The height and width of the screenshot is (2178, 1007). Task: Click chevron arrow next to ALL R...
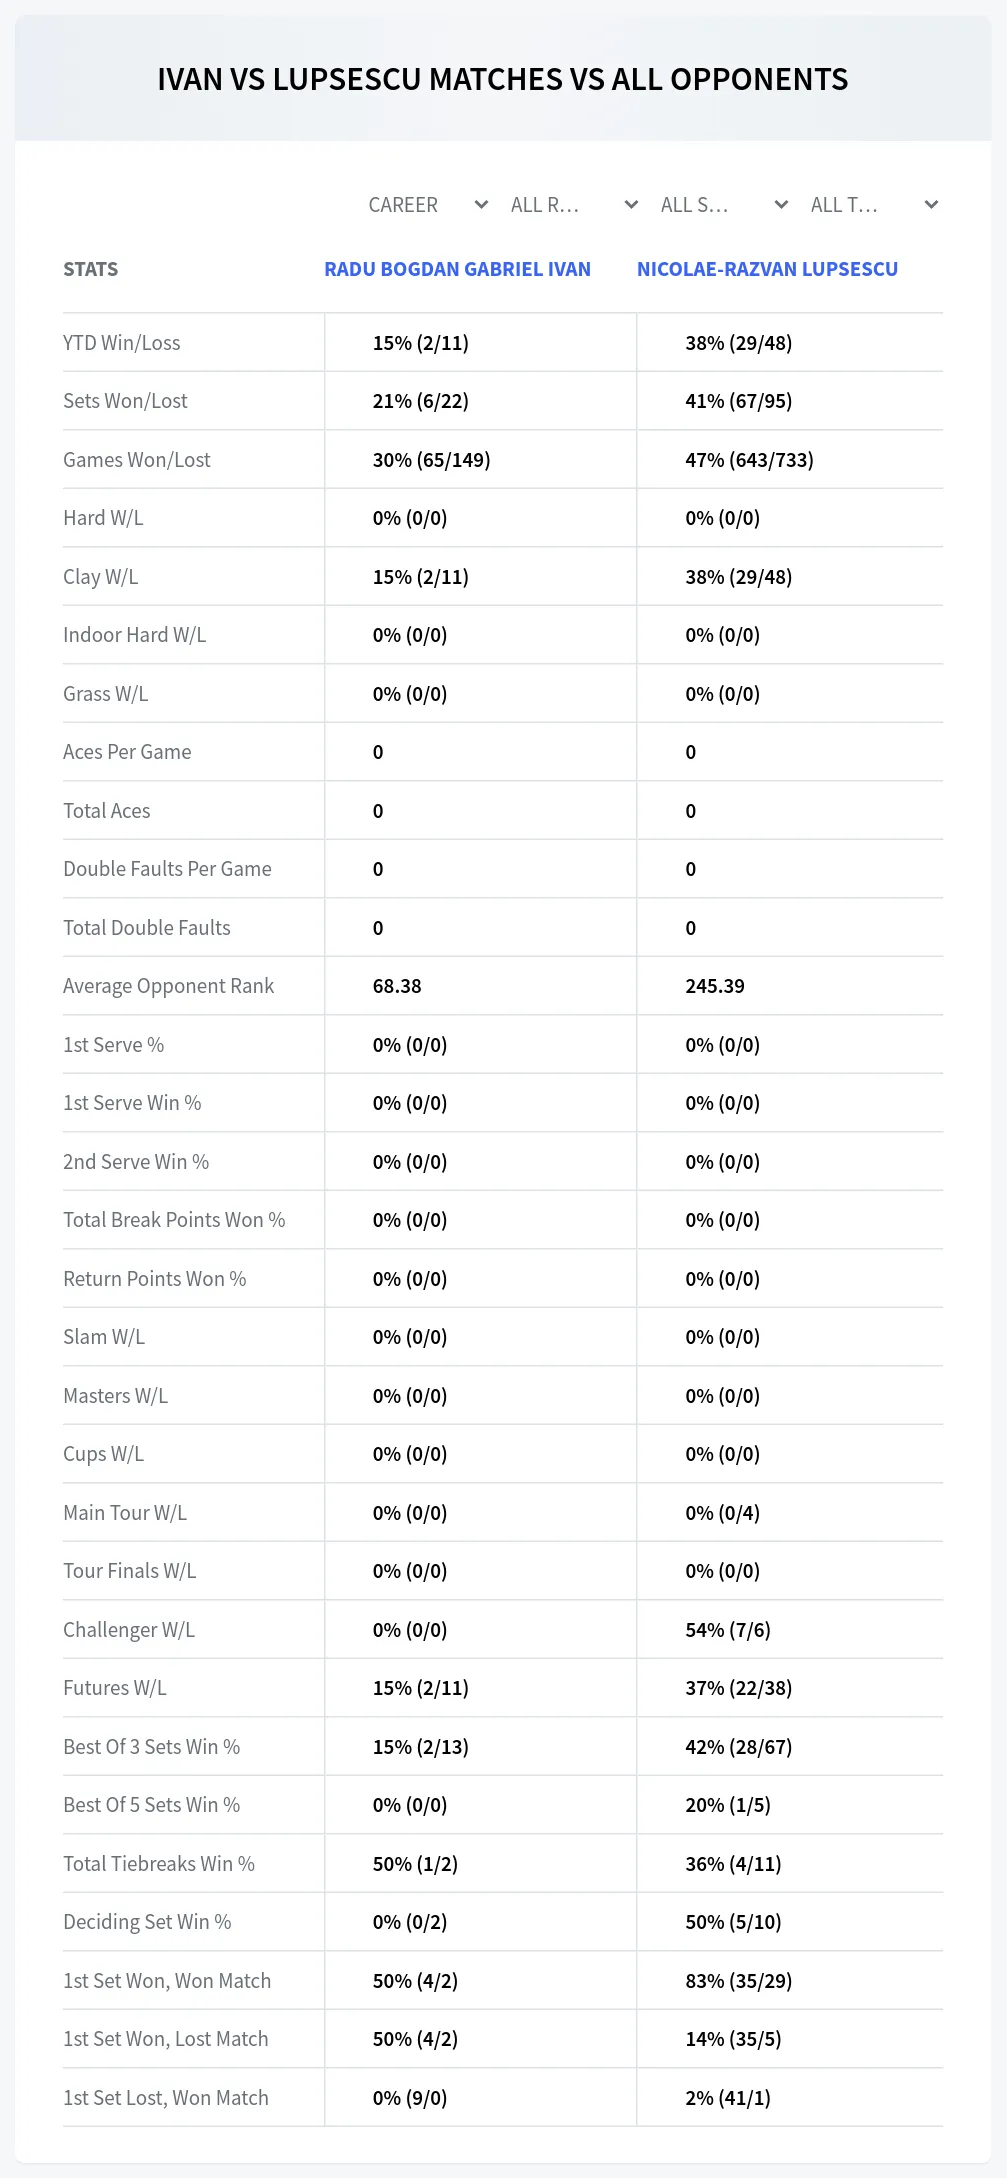631,205
